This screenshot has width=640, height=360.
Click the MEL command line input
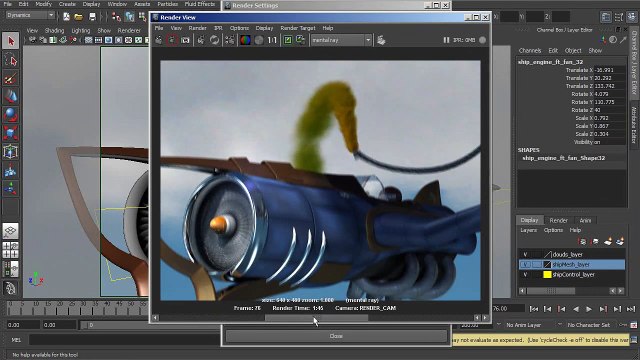point(124,340)
